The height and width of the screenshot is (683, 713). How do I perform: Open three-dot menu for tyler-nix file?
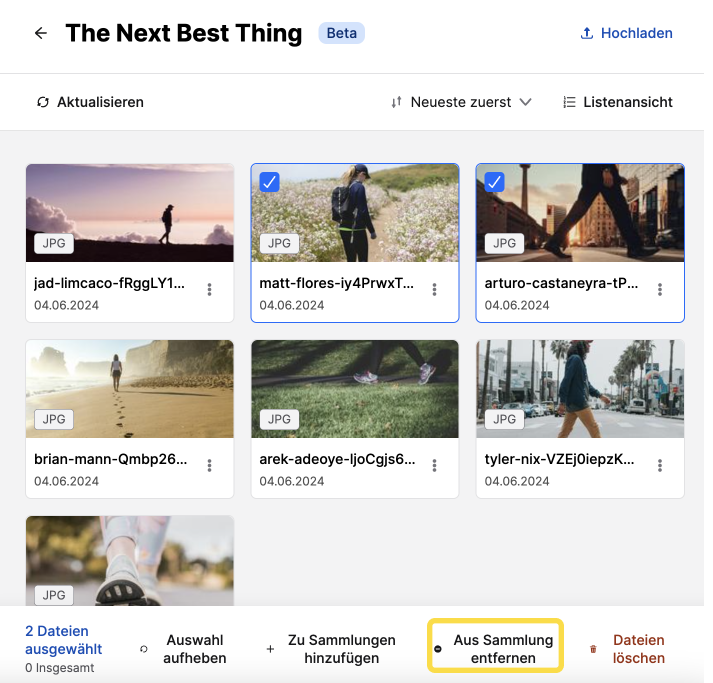[x=660, y=466]
